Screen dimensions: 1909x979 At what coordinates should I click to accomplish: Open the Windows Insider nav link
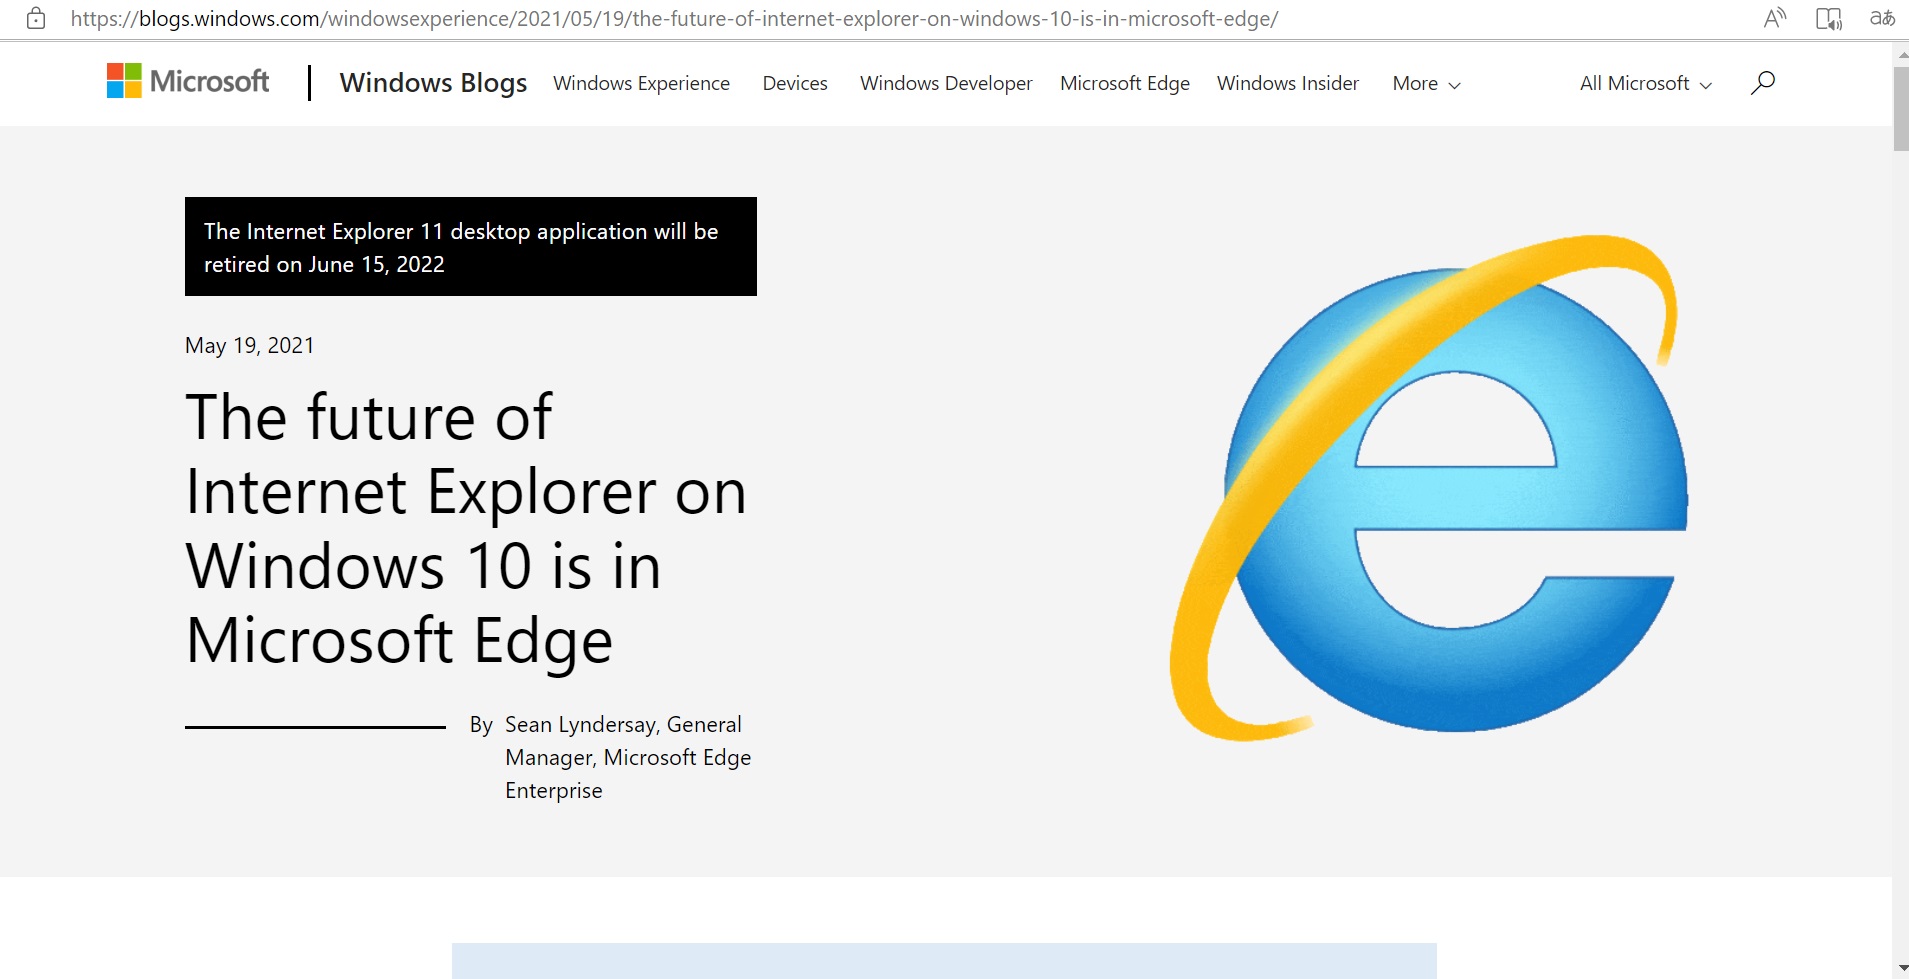coord(1287,84)
